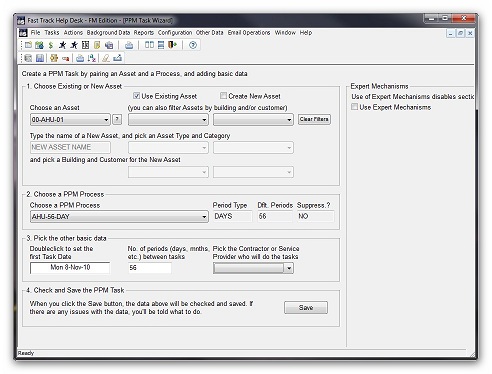The width and height of the screenshot is (492, 374).
Task: Open the Contractor or Service Provider dropdown
Action: click(x=253, y=268)
